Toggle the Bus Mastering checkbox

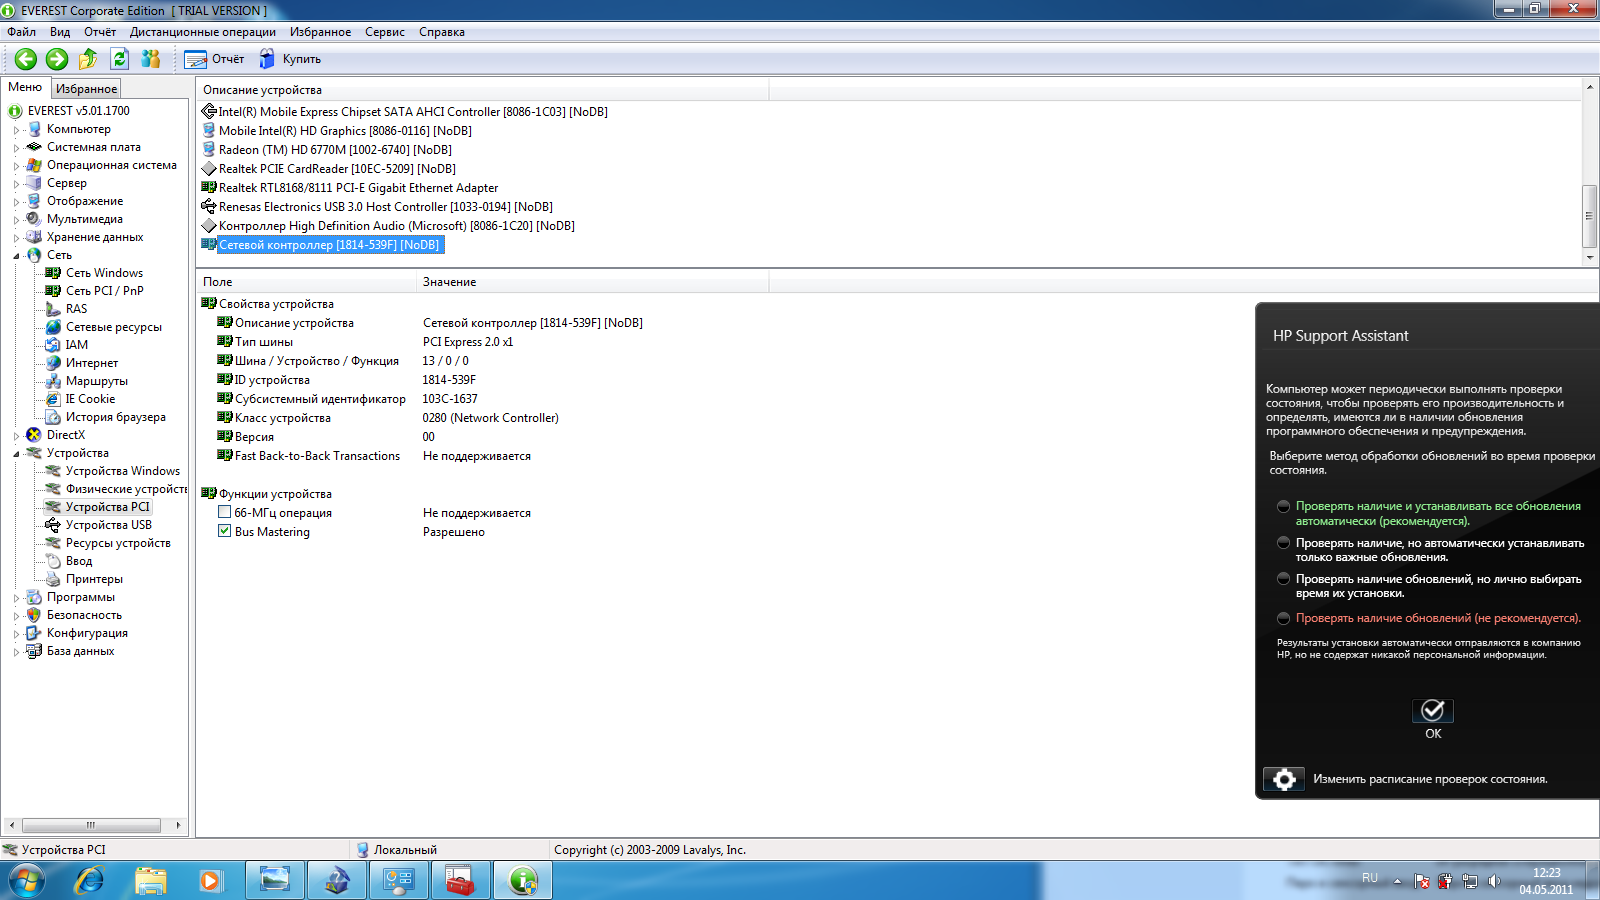point(225,531)
